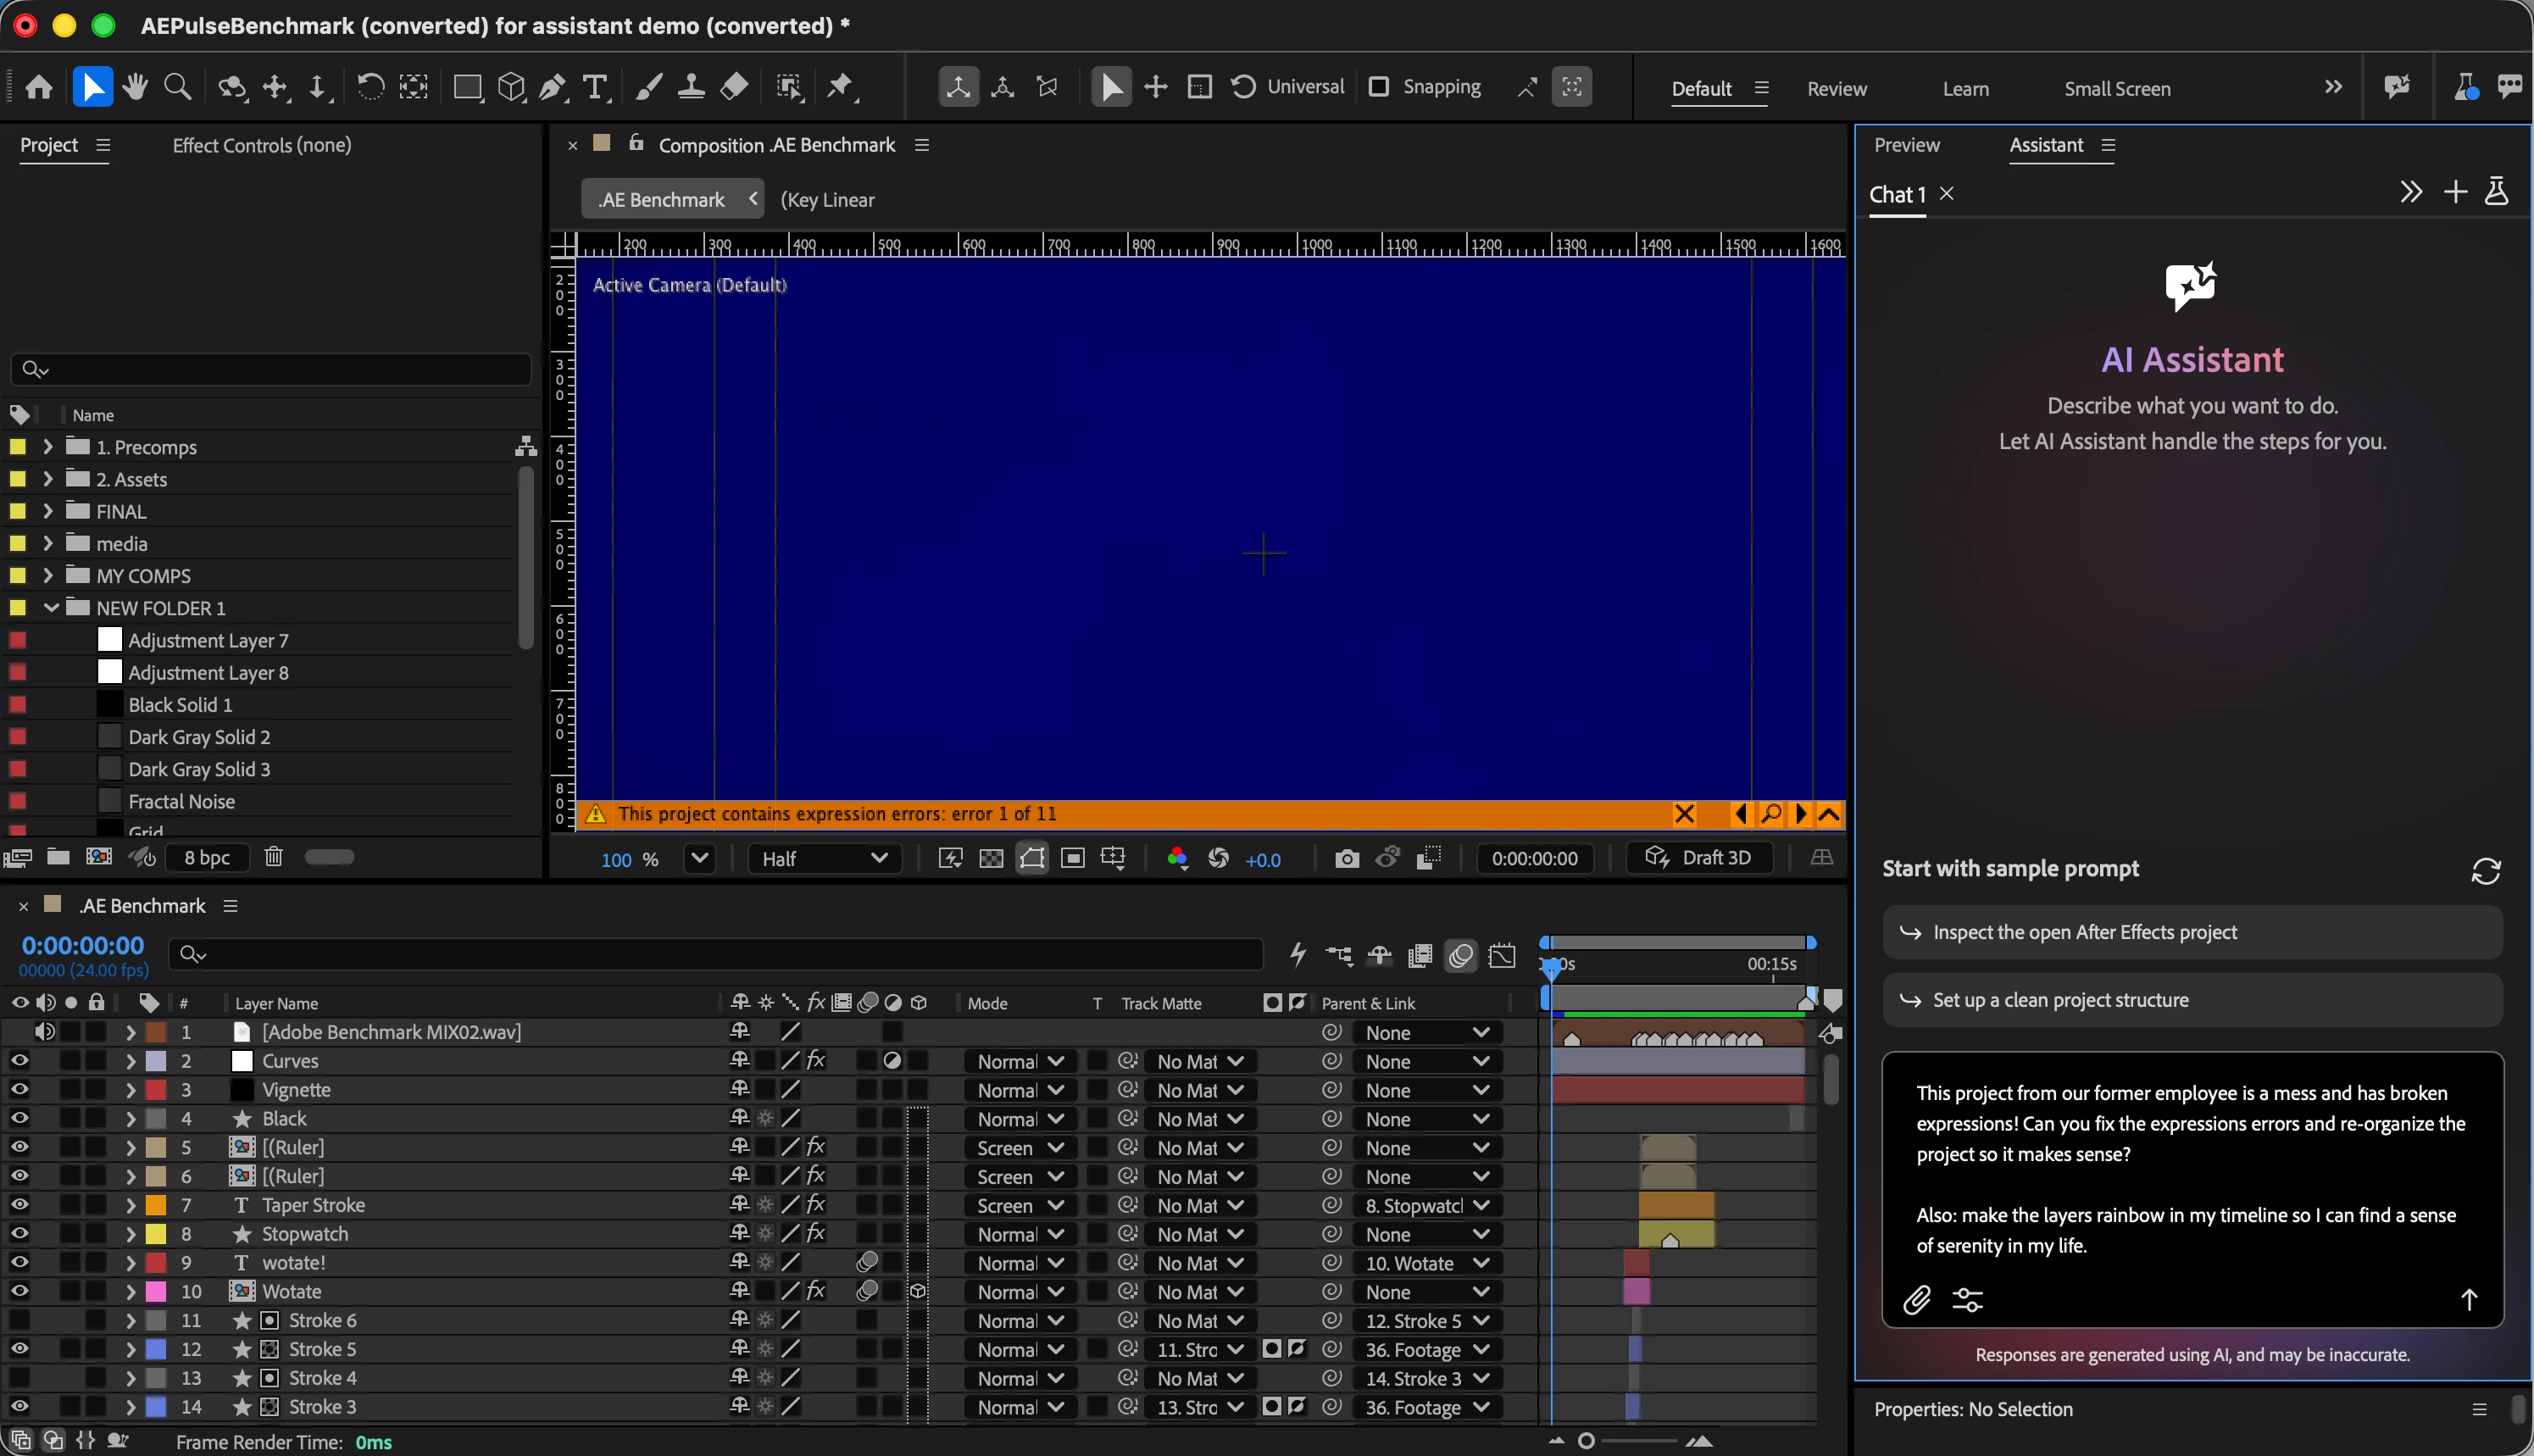
Task: Go to the next expression error
Action: [x=1801, y=814]
